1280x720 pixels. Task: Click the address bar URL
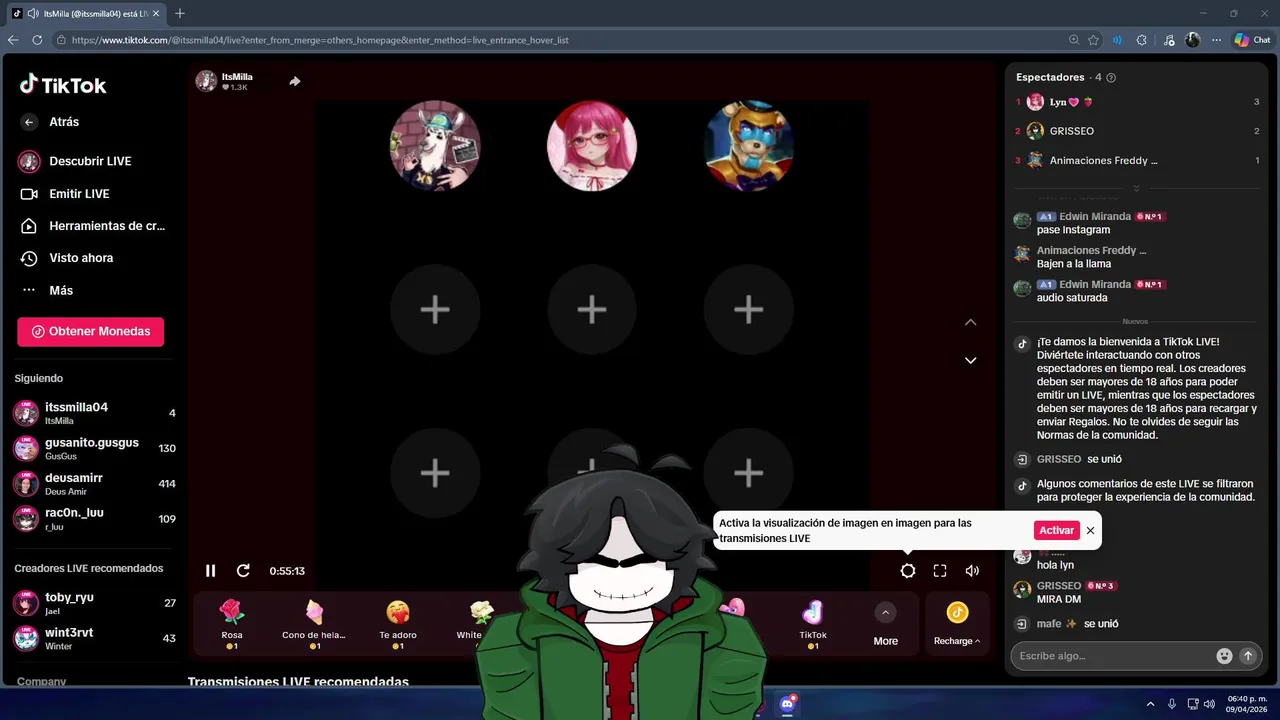pos(320,40)
